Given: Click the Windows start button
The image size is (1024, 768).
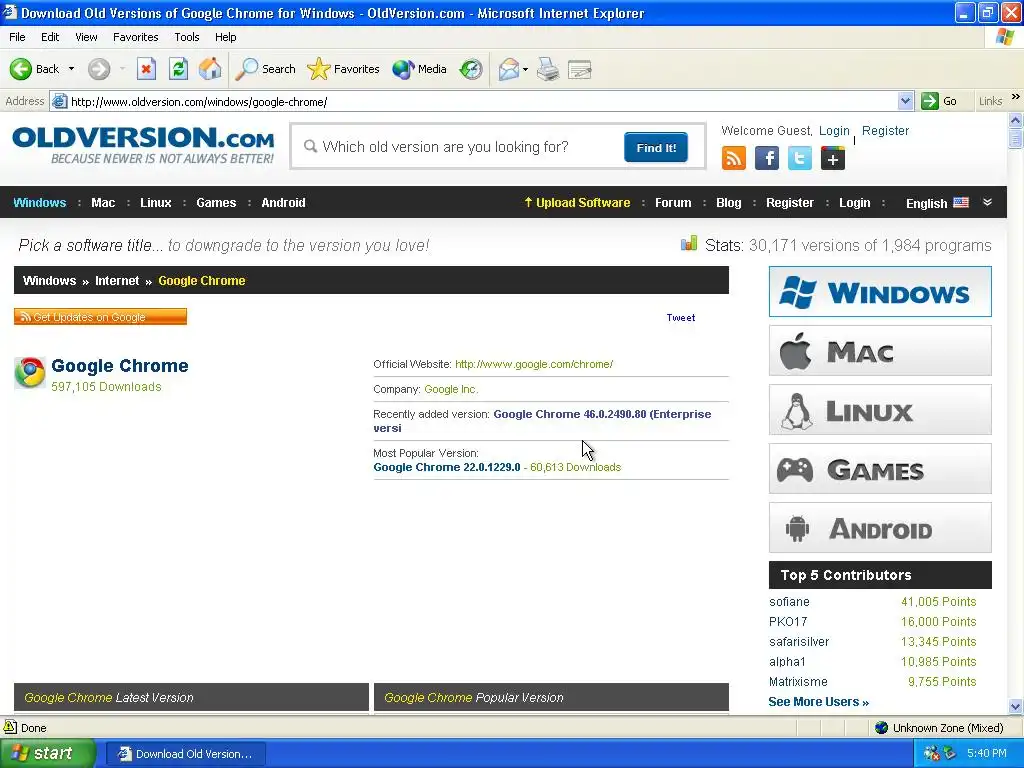Looking at the screenshot, I should tap(47, 753).
